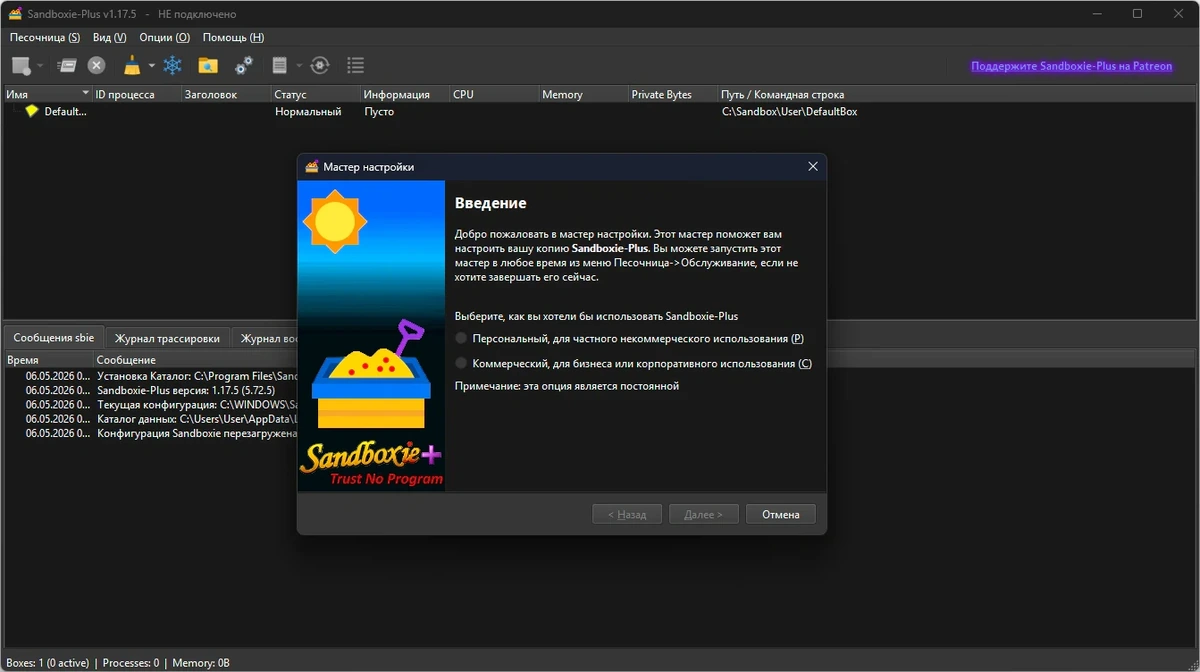Expand the broom cleanup dropdown arrow
This screenshot has height=672, width=1200.
pyautogui.click(x=152, y=66)
